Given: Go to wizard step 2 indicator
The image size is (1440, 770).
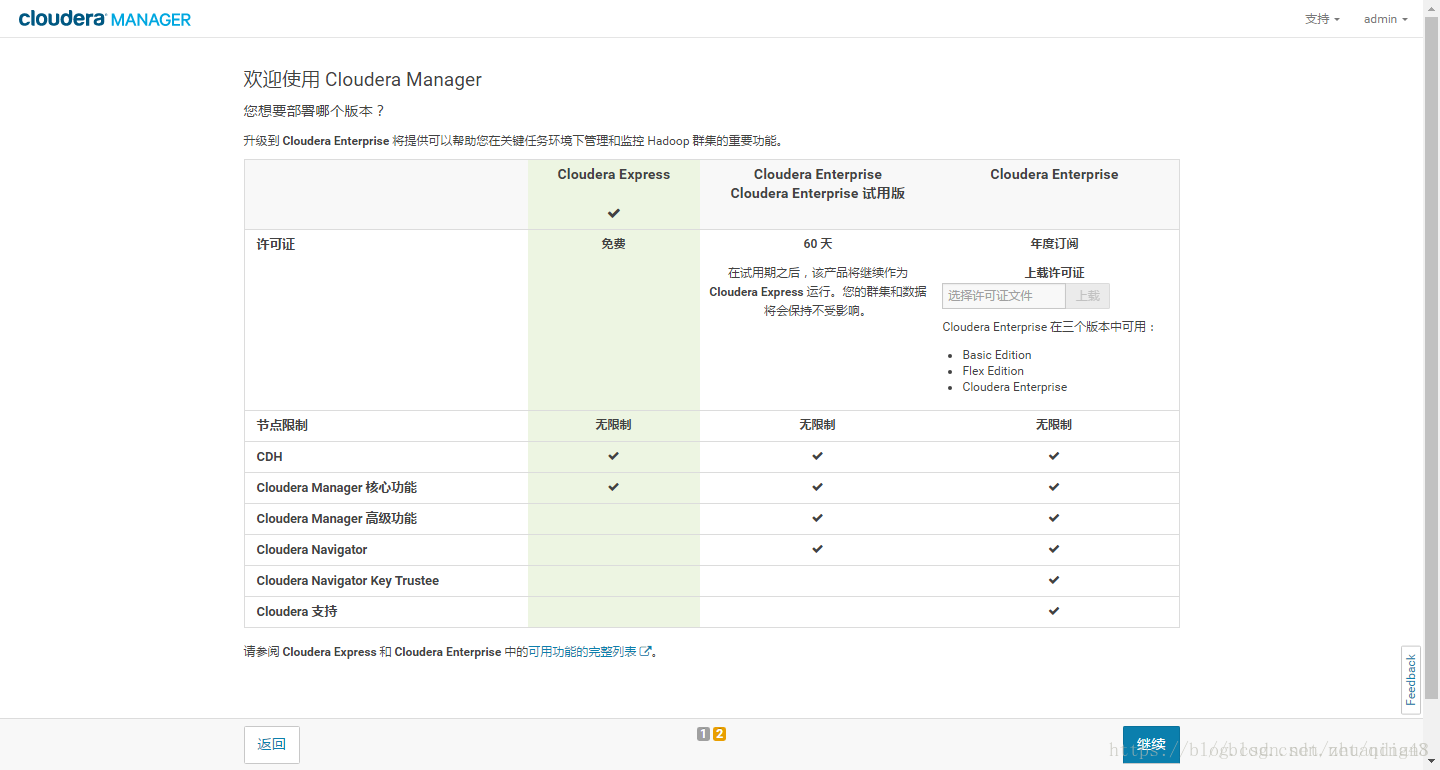Looking at the screenshot, I should pos(719,734).
